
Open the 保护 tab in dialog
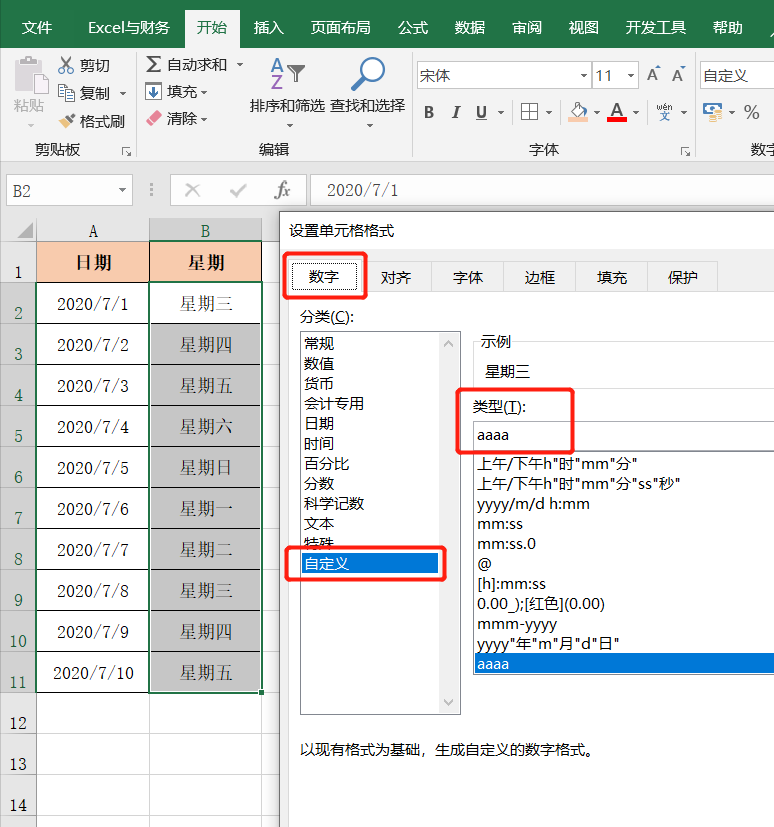tap(683, 277)
